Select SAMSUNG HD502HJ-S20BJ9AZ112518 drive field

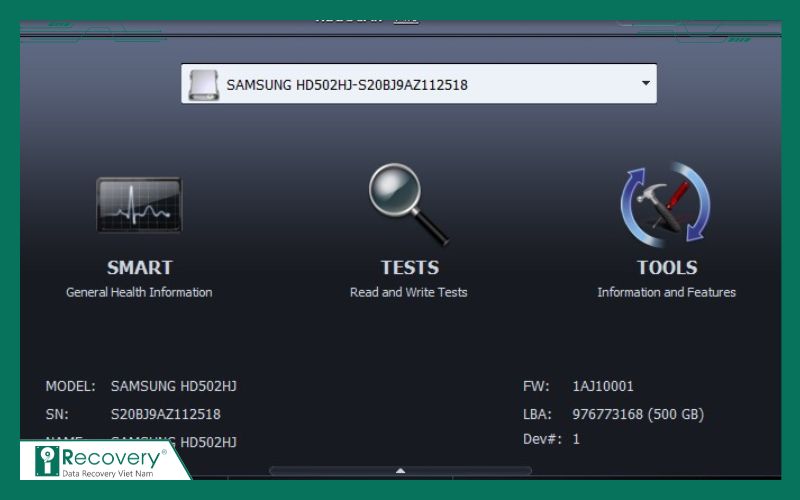pyautogui.click(x=418, y=84)
